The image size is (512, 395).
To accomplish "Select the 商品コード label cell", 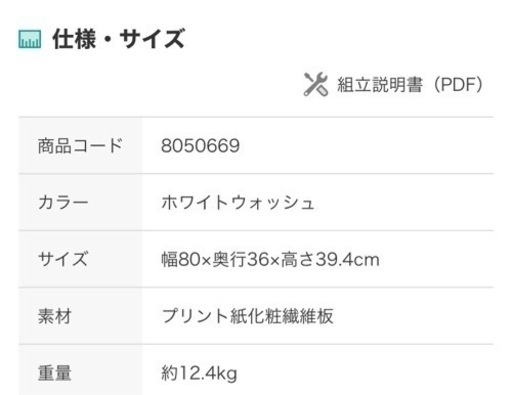I will click(80, 146).
